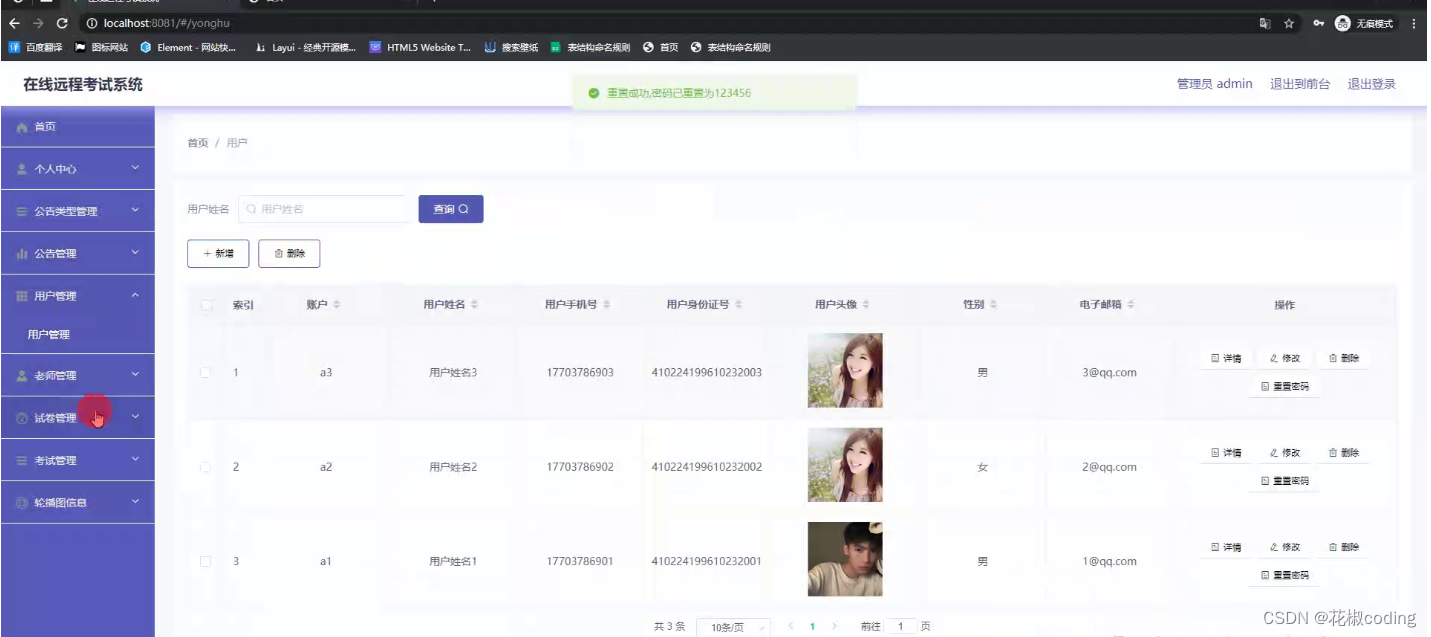Viewport: 1431px width, 637px height.
Task: Sort by the 用户手机号 column arrows
Action: pos(607,304)
